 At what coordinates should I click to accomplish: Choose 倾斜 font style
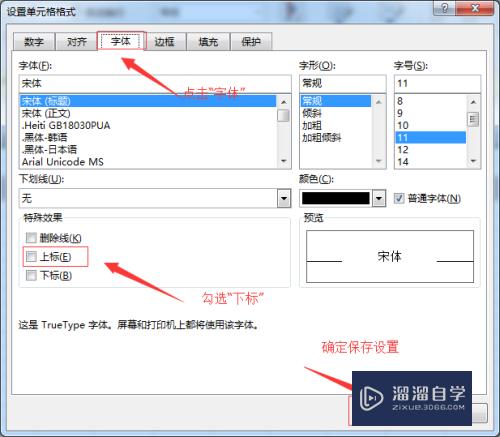336,113
